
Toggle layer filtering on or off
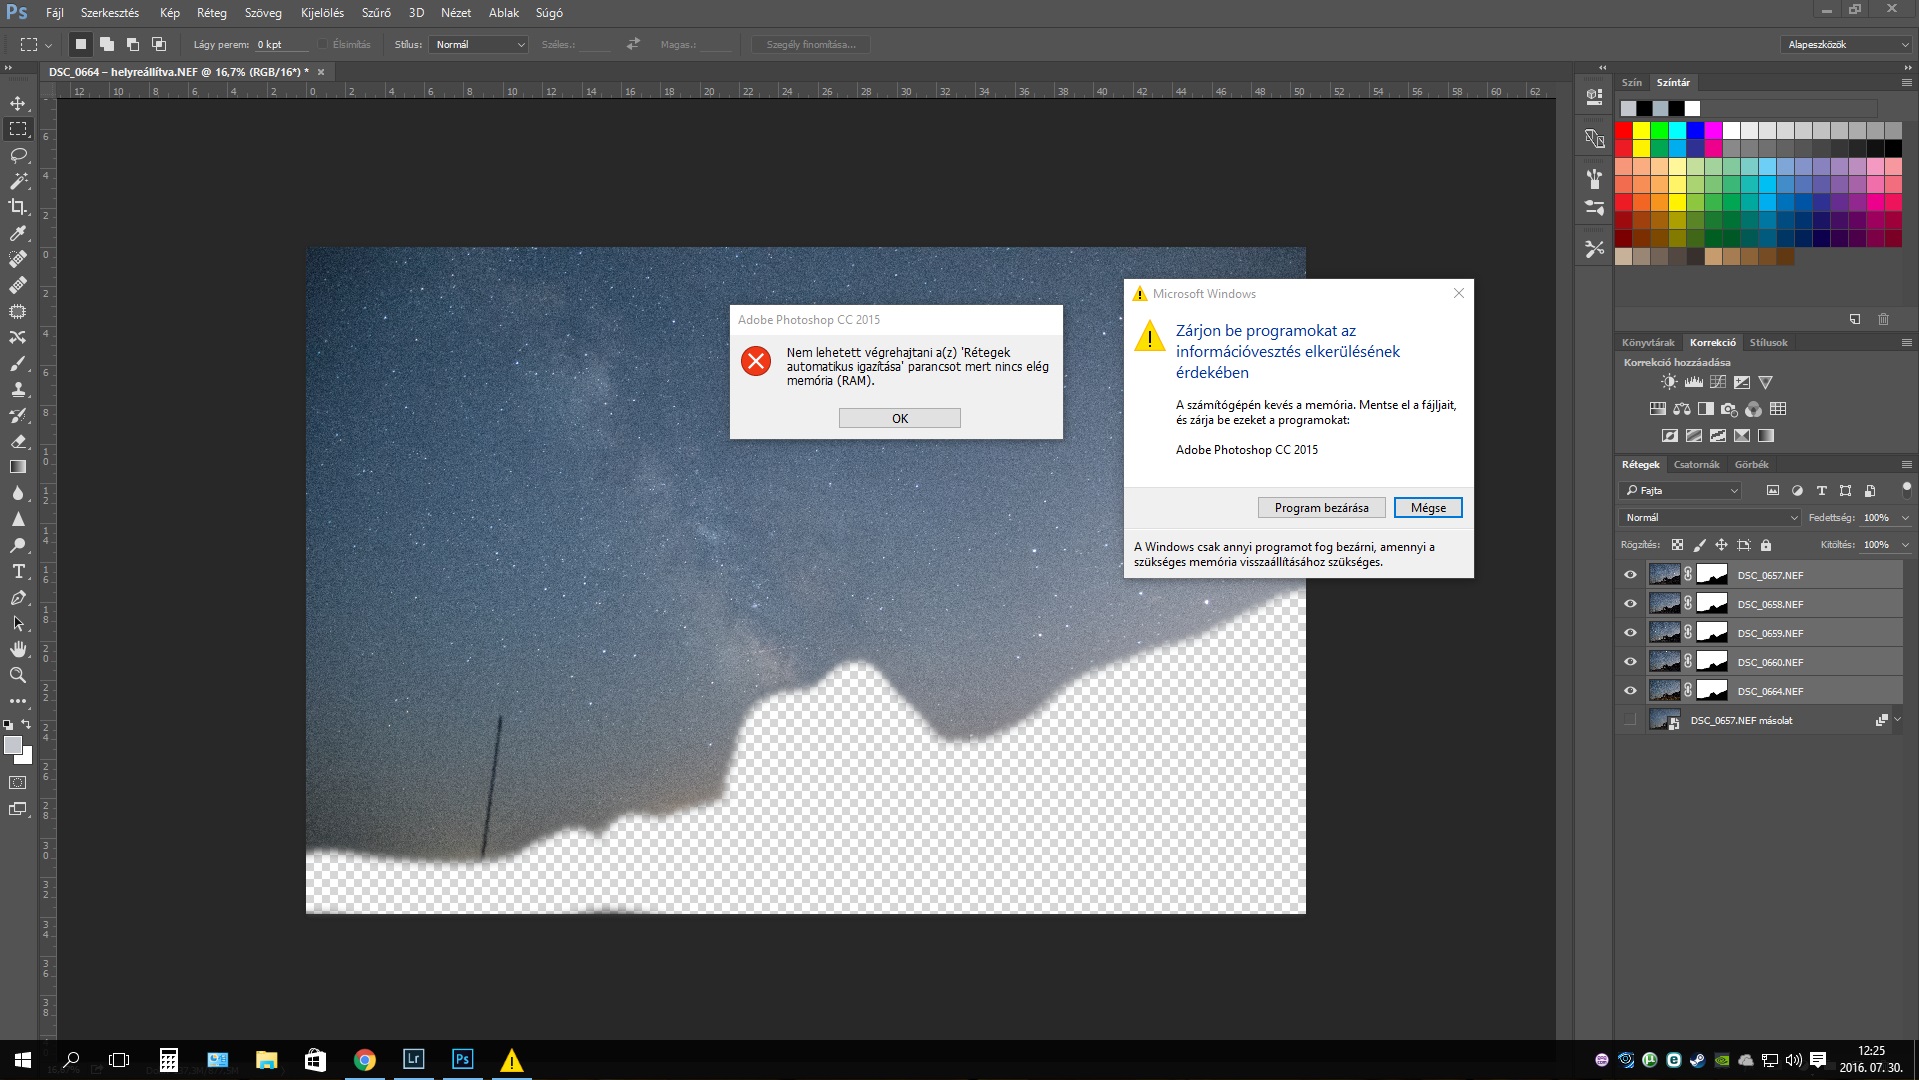click(x=1906, y=489)
